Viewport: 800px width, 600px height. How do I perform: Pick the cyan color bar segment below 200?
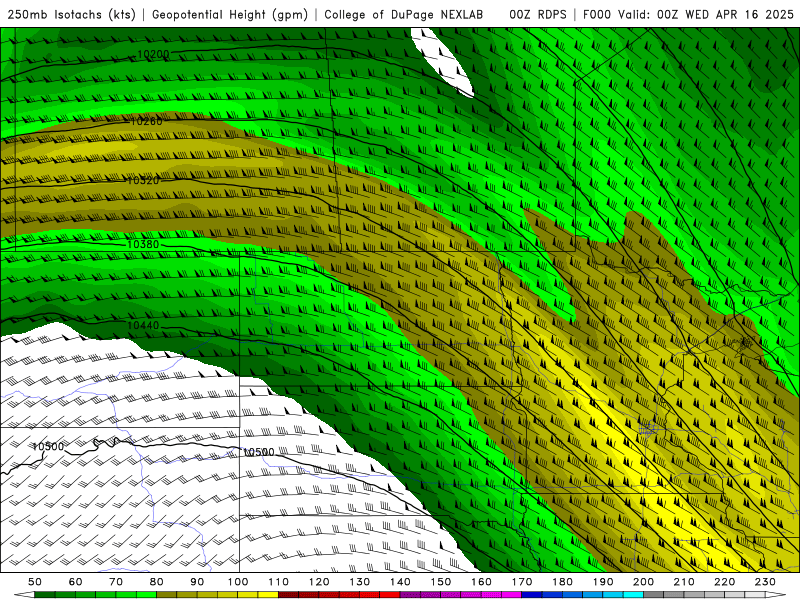pos(633,595)
